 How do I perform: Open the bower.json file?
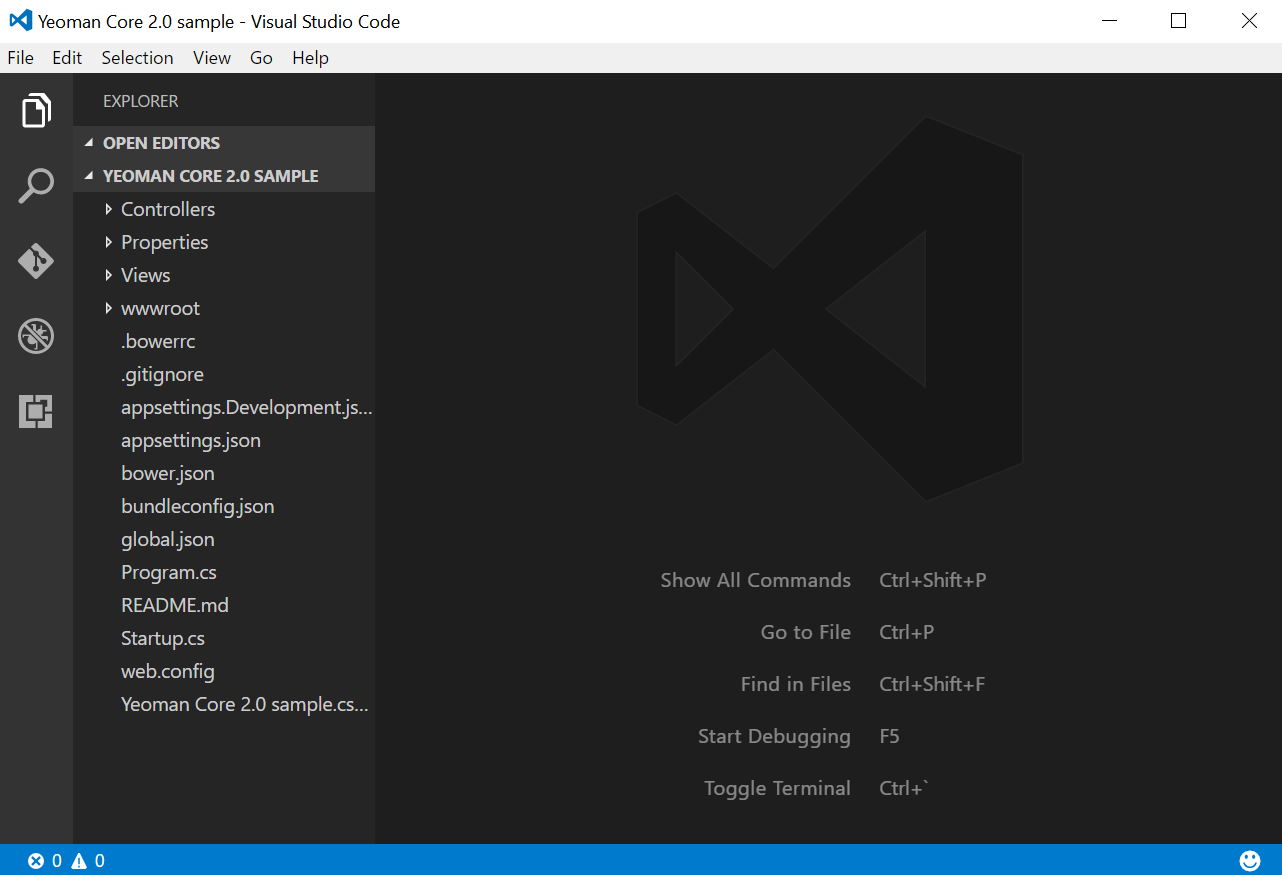tap(224, 473)
